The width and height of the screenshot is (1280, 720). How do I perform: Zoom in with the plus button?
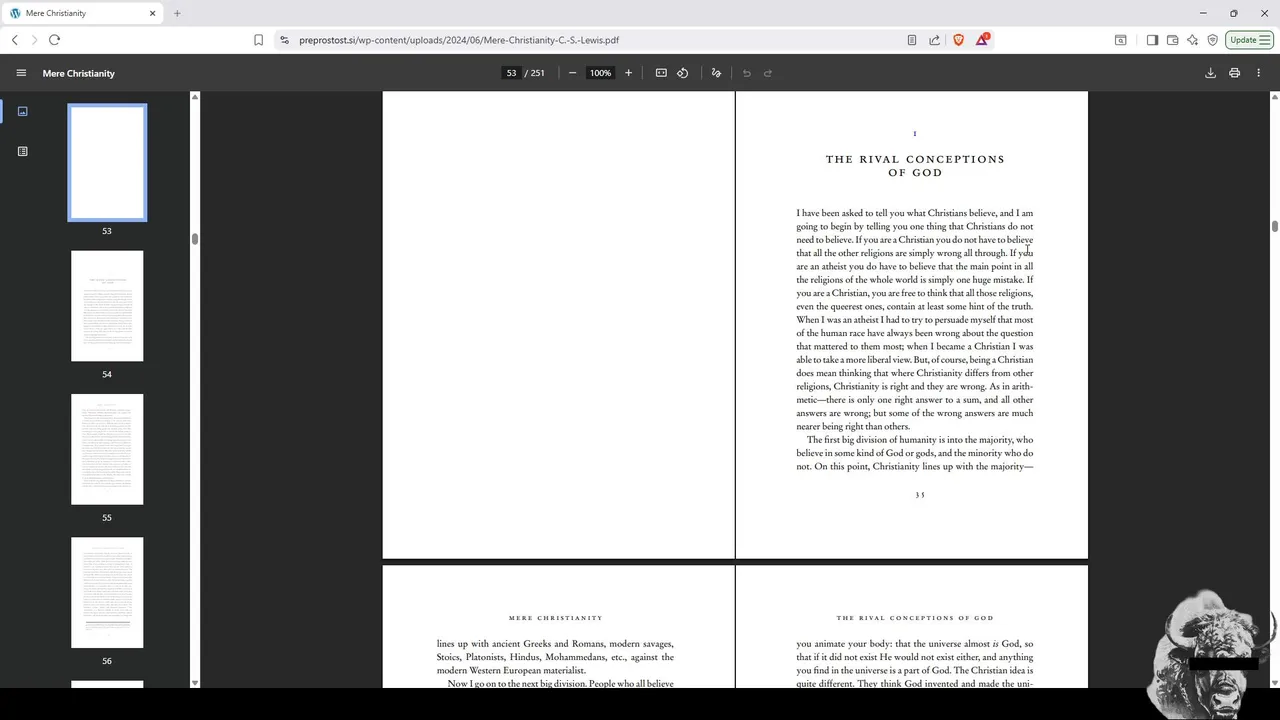pos(628,73)
